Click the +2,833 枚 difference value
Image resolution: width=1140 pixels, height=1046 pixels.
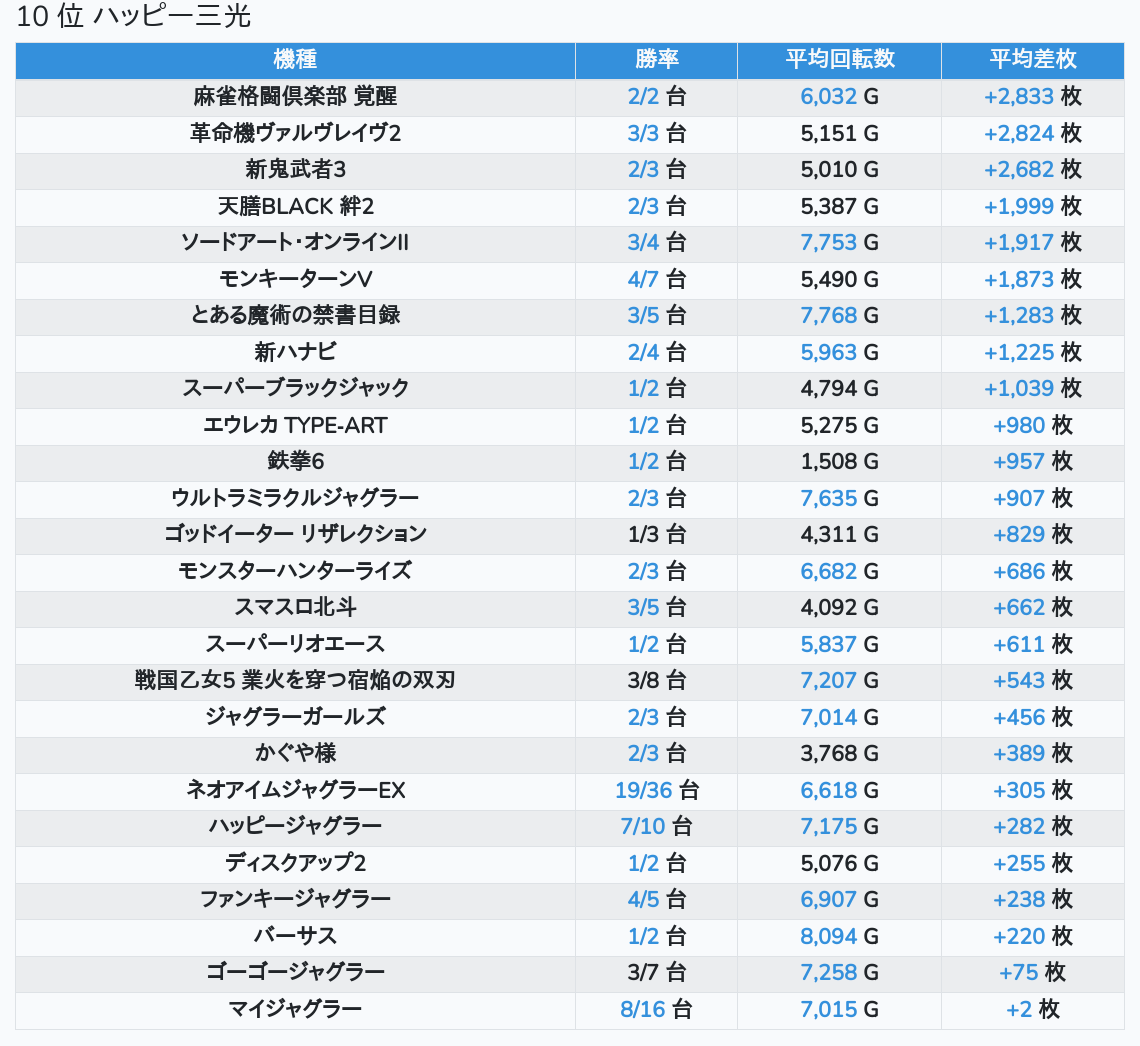coord(1032,97)
